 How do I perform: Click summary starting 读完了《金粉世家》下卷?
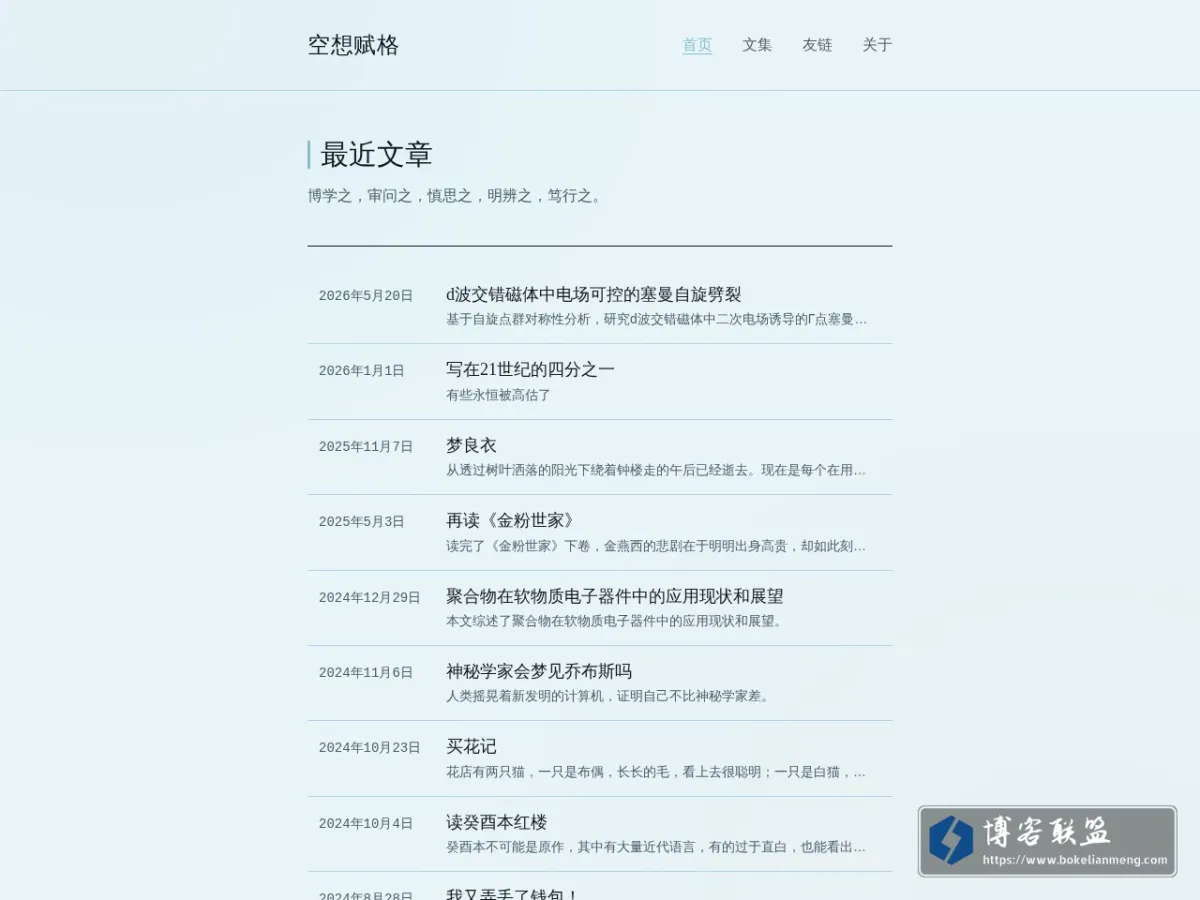pyautogui.click(x=657, y=546)
